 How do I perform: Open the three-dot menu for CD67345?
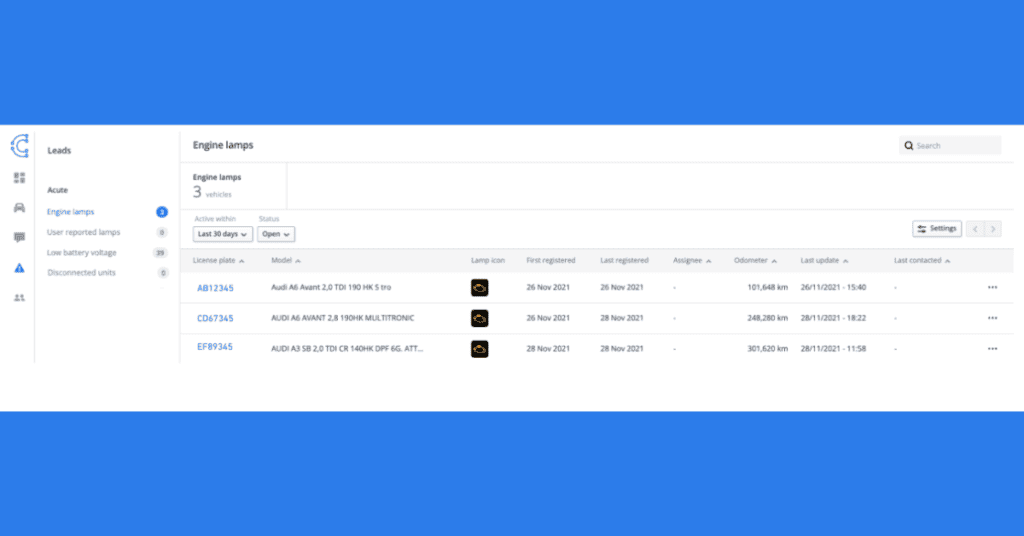click(x=992, y=318)
